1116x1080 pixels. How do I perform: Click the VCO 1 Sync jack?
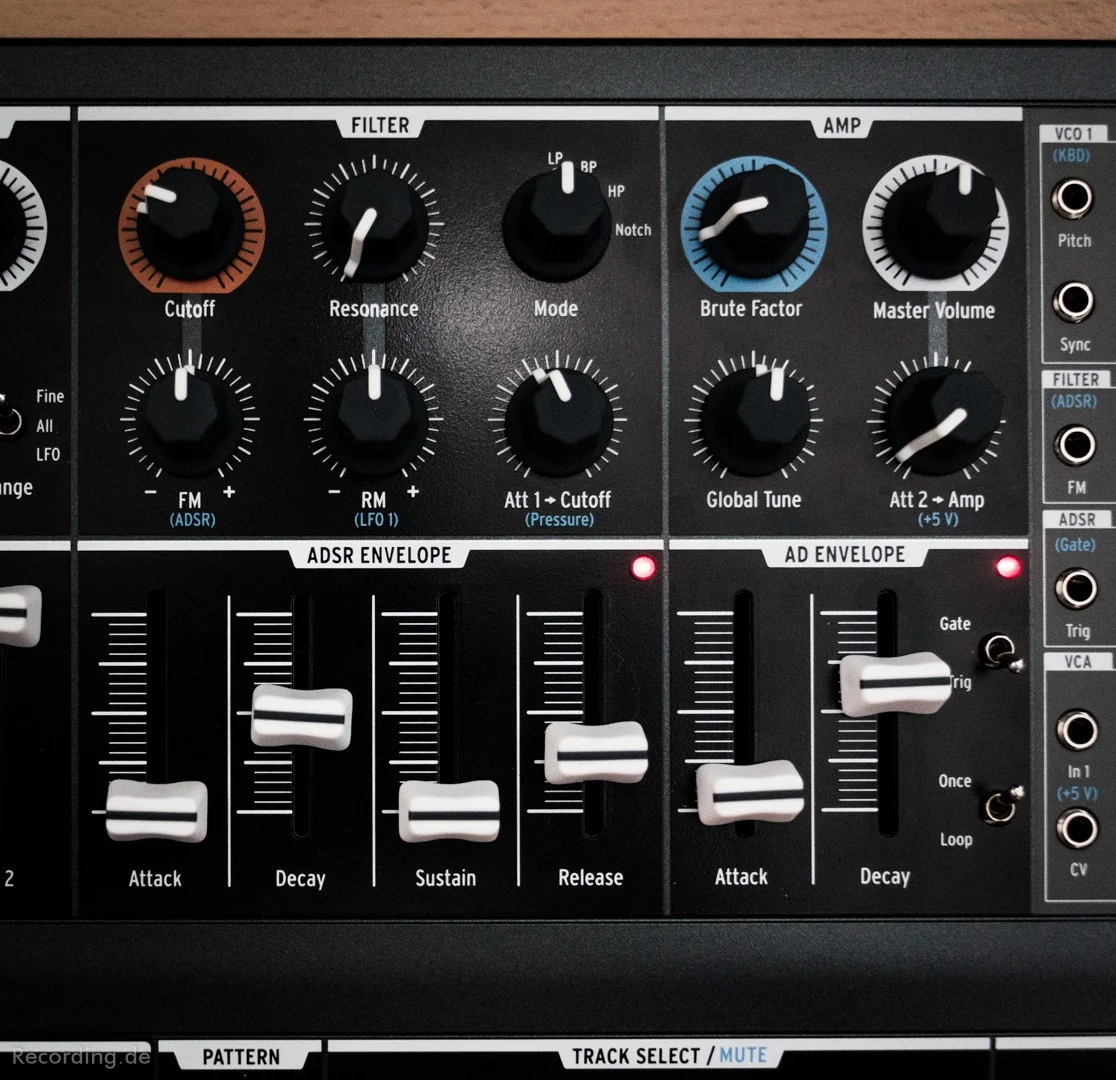click(x=1073, y=301)
